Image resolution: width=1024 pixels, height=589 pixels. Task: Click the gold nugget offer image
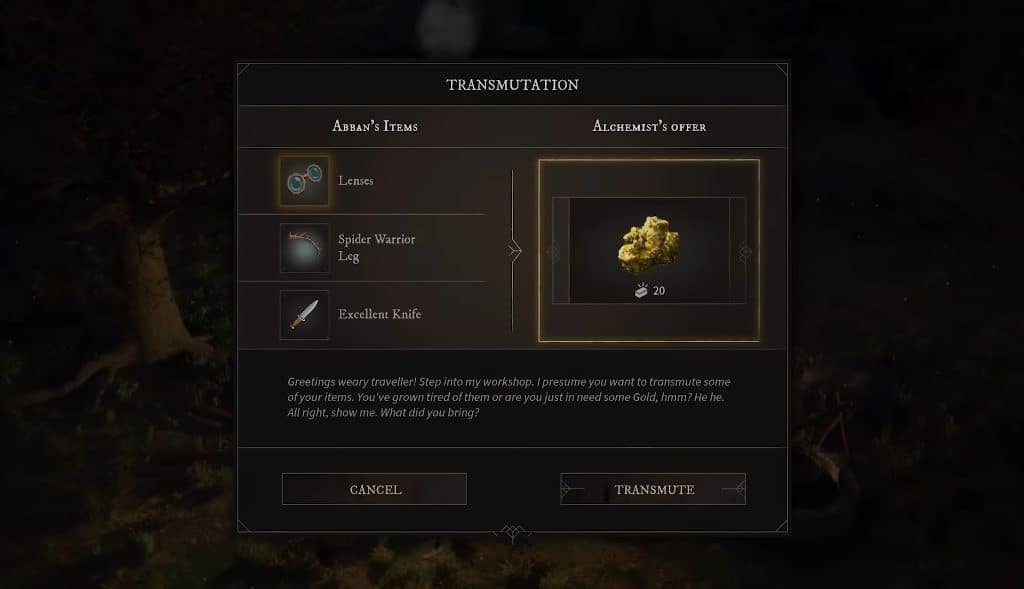tap(648, 246)
